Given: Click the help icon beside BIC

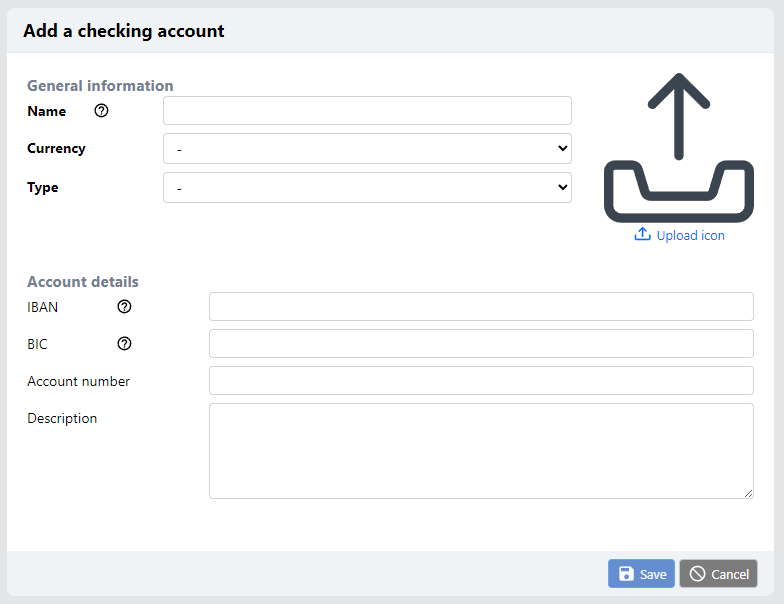Looking at the screenshot, I should click(x=124, y=344).
